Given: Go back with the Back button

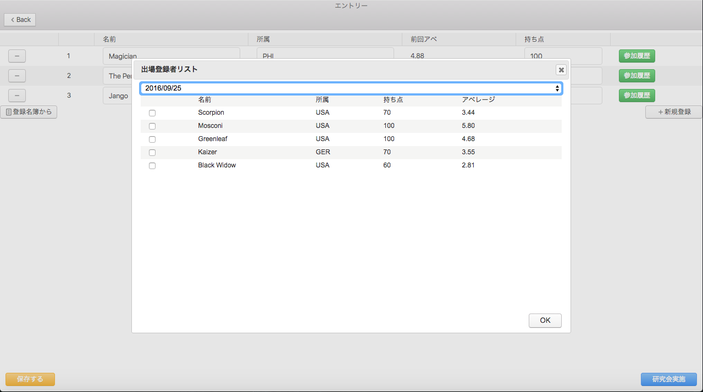Looking at the screenshot, I should tap(20, 20).
